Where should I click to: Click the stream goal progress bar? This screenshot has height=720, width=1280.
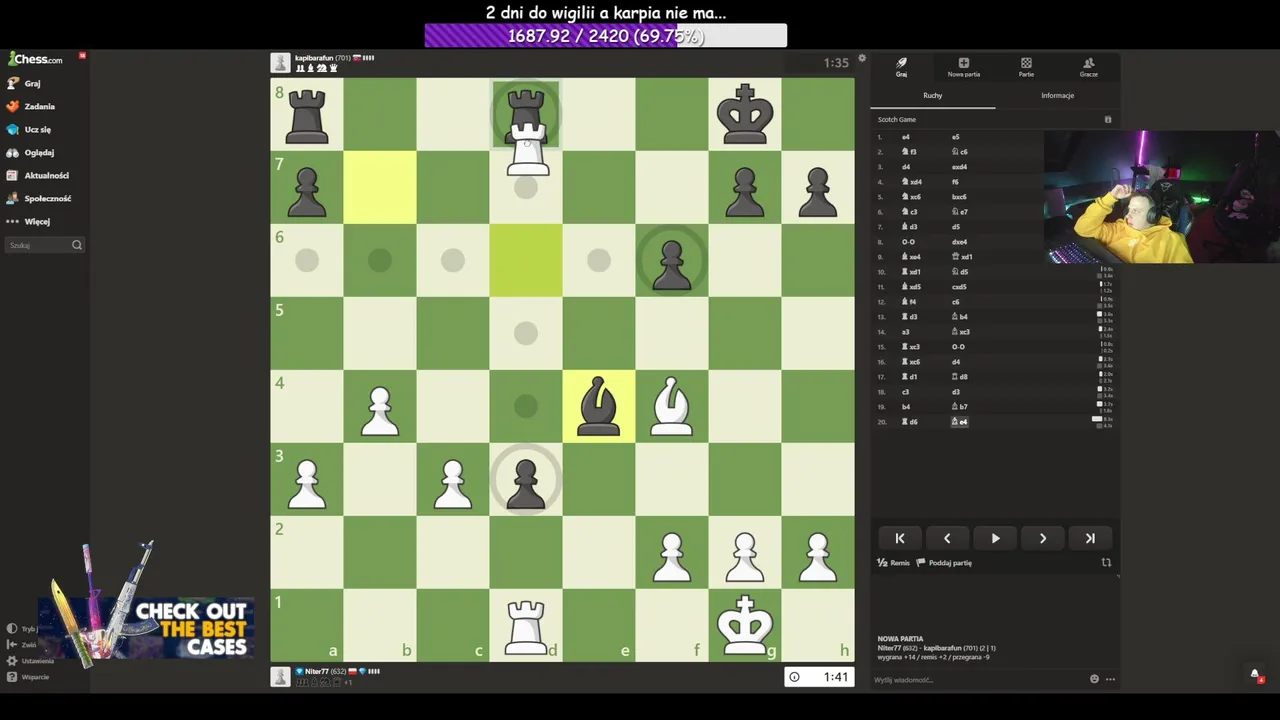click(606, 36)
